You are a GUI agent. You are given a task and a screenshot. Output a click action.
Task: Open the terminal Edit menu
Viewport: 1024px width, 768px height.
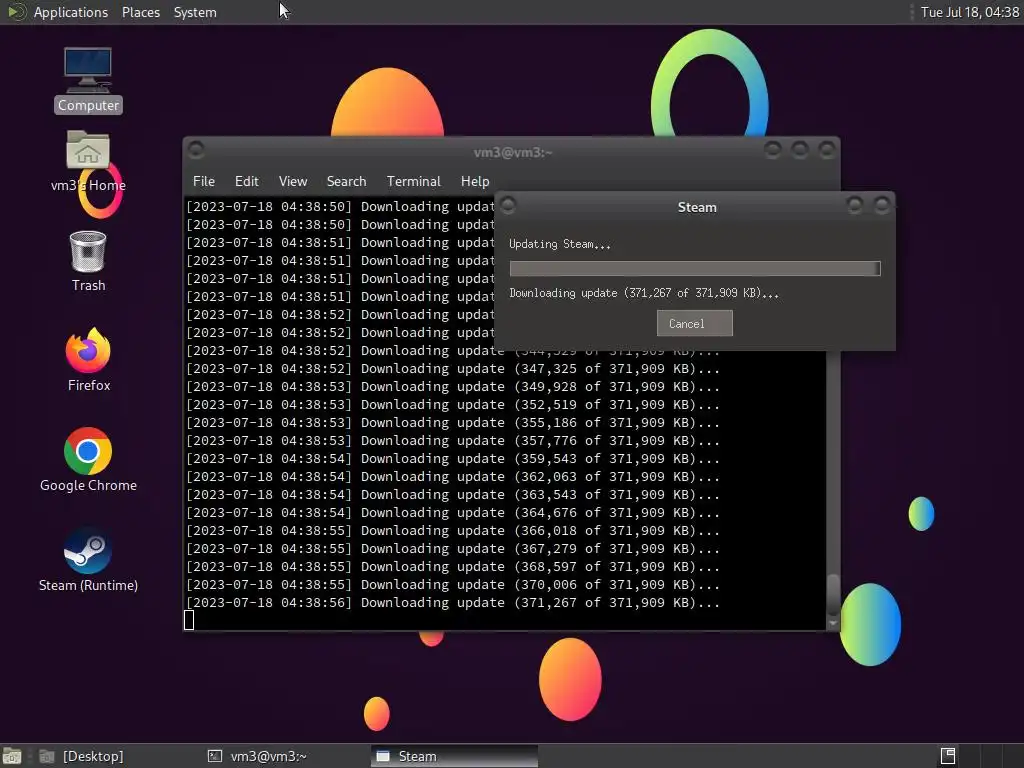tap(246, 182)
